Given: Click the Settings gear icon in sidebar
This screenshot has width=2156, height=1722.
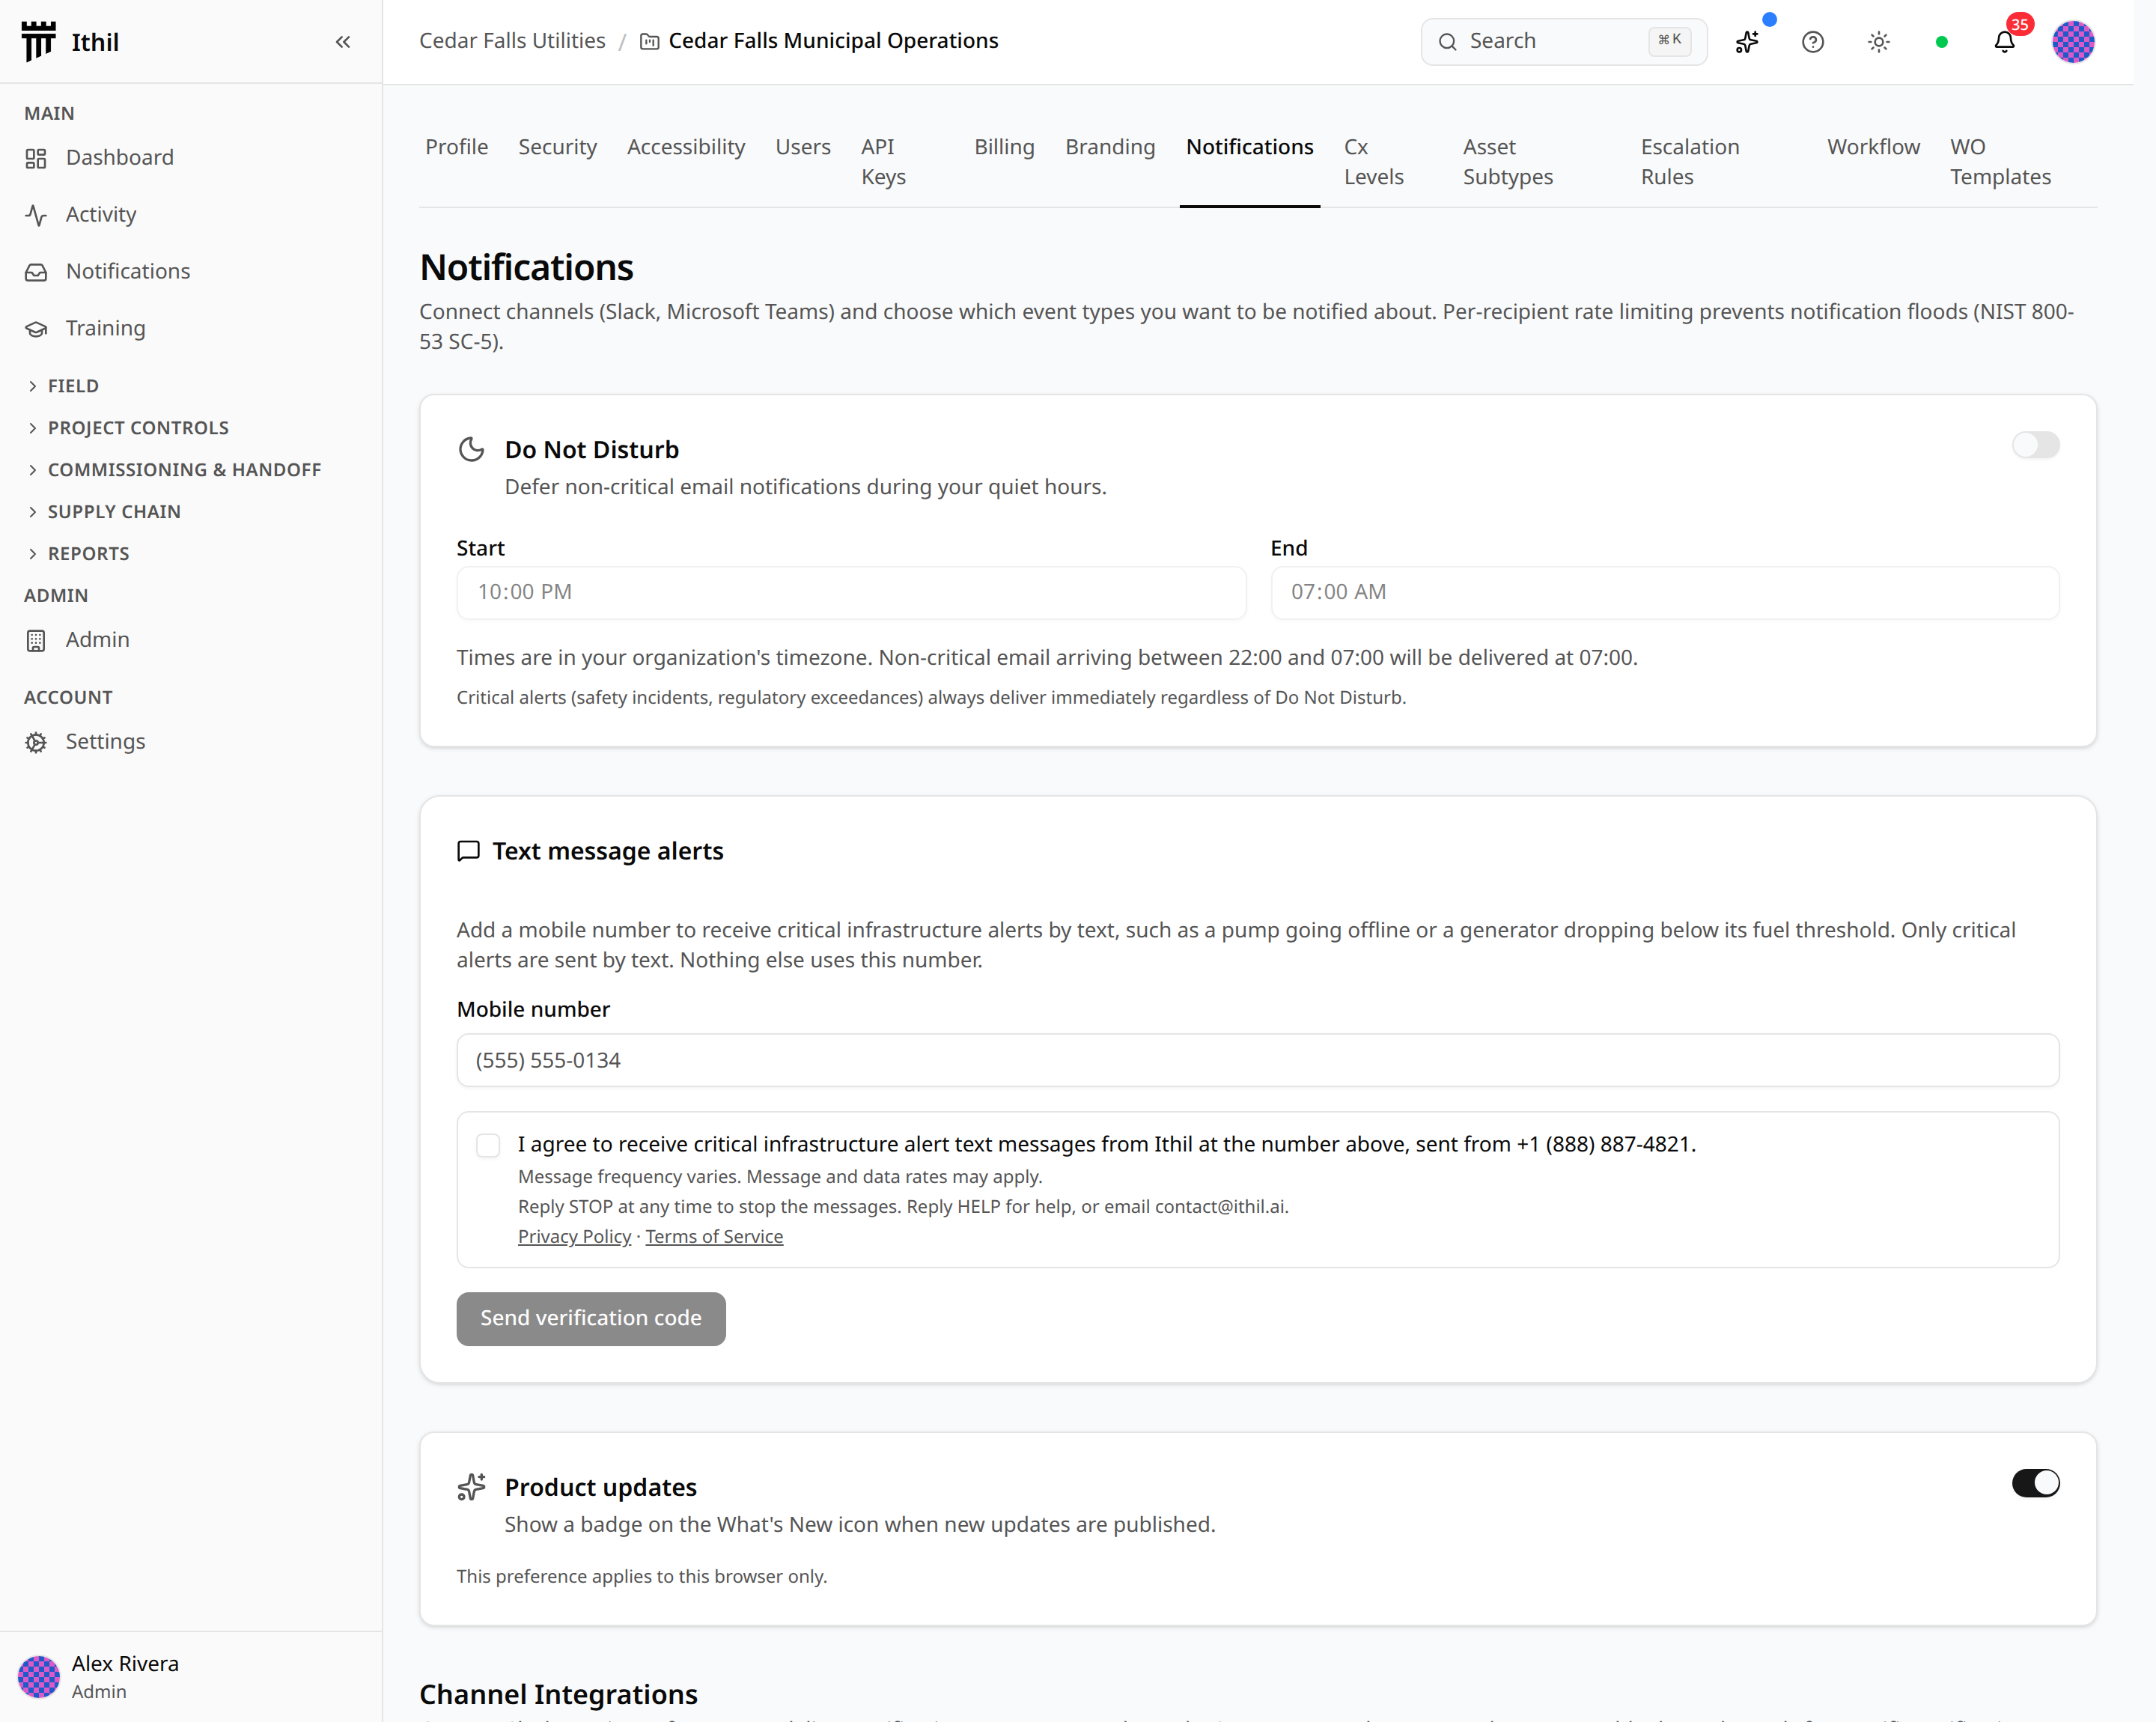Looking at the screenshot, I should [36, 742].
